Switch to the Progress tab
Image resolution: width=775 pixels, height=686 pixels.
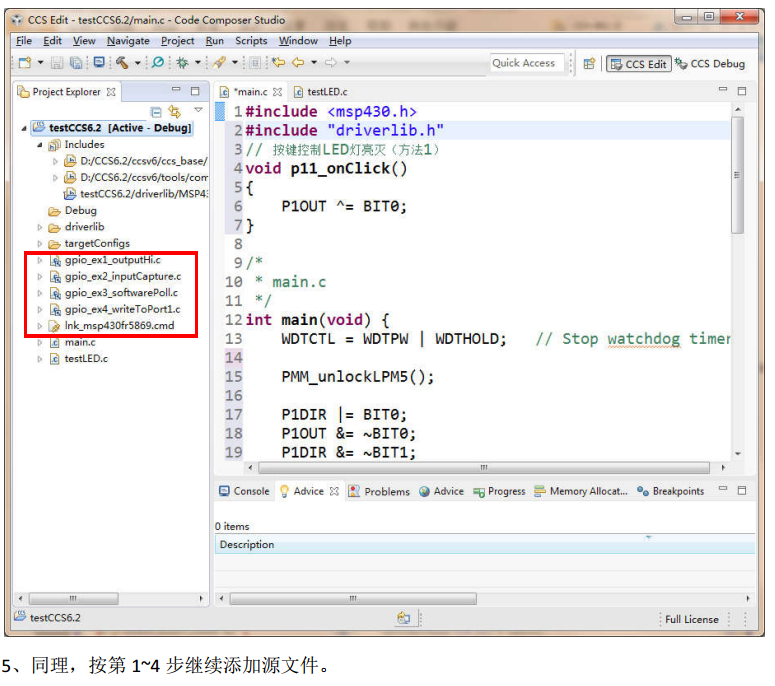coord(499,492)
